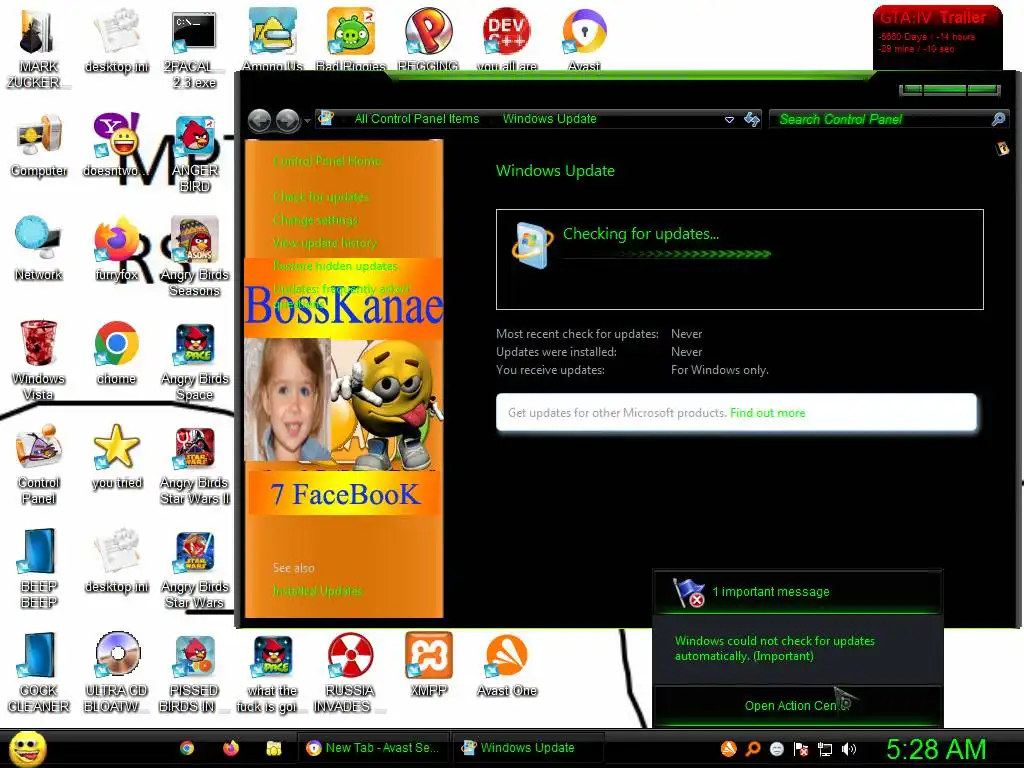Open the Computer desktop icon
This screenshot has height=768, width=1024.
39,145
